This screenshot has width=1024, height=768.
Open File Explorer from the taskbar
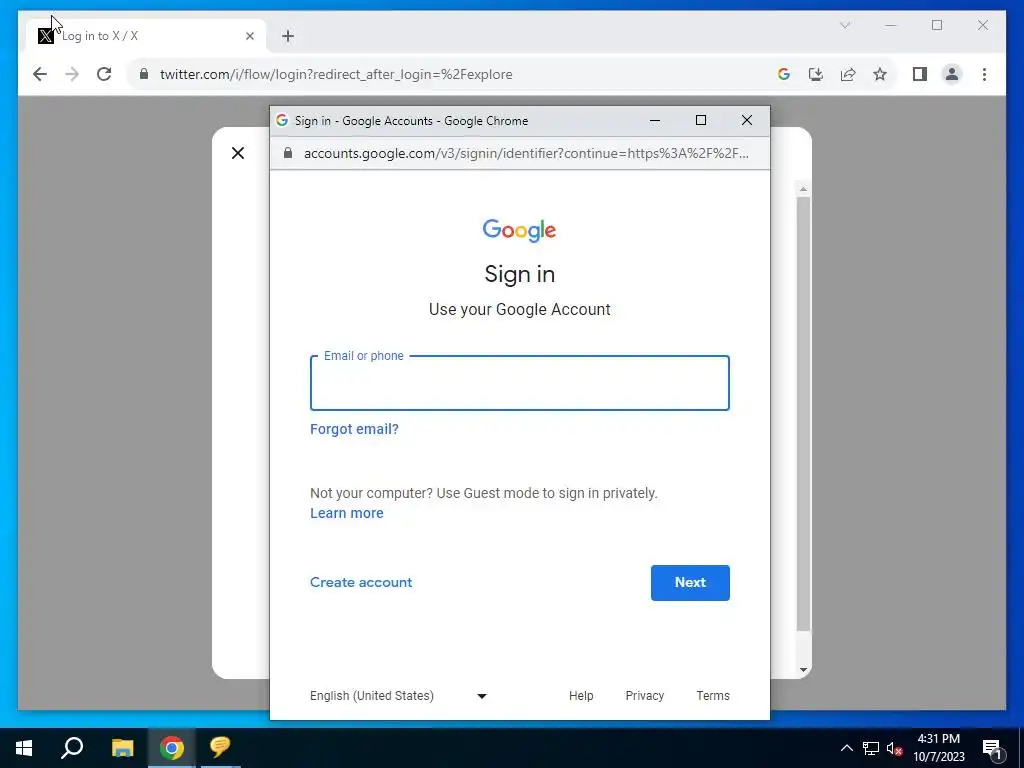pyautogui.click(x=122, y=748)
